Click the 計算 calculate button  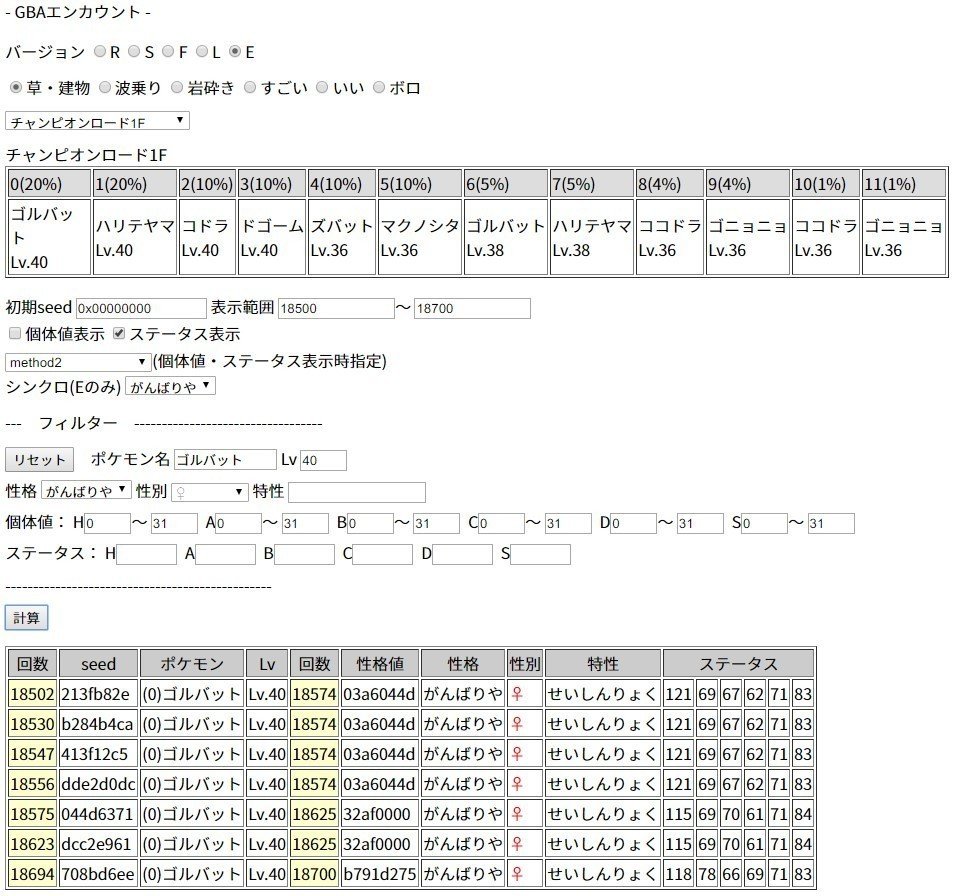(x=26, y=618)
